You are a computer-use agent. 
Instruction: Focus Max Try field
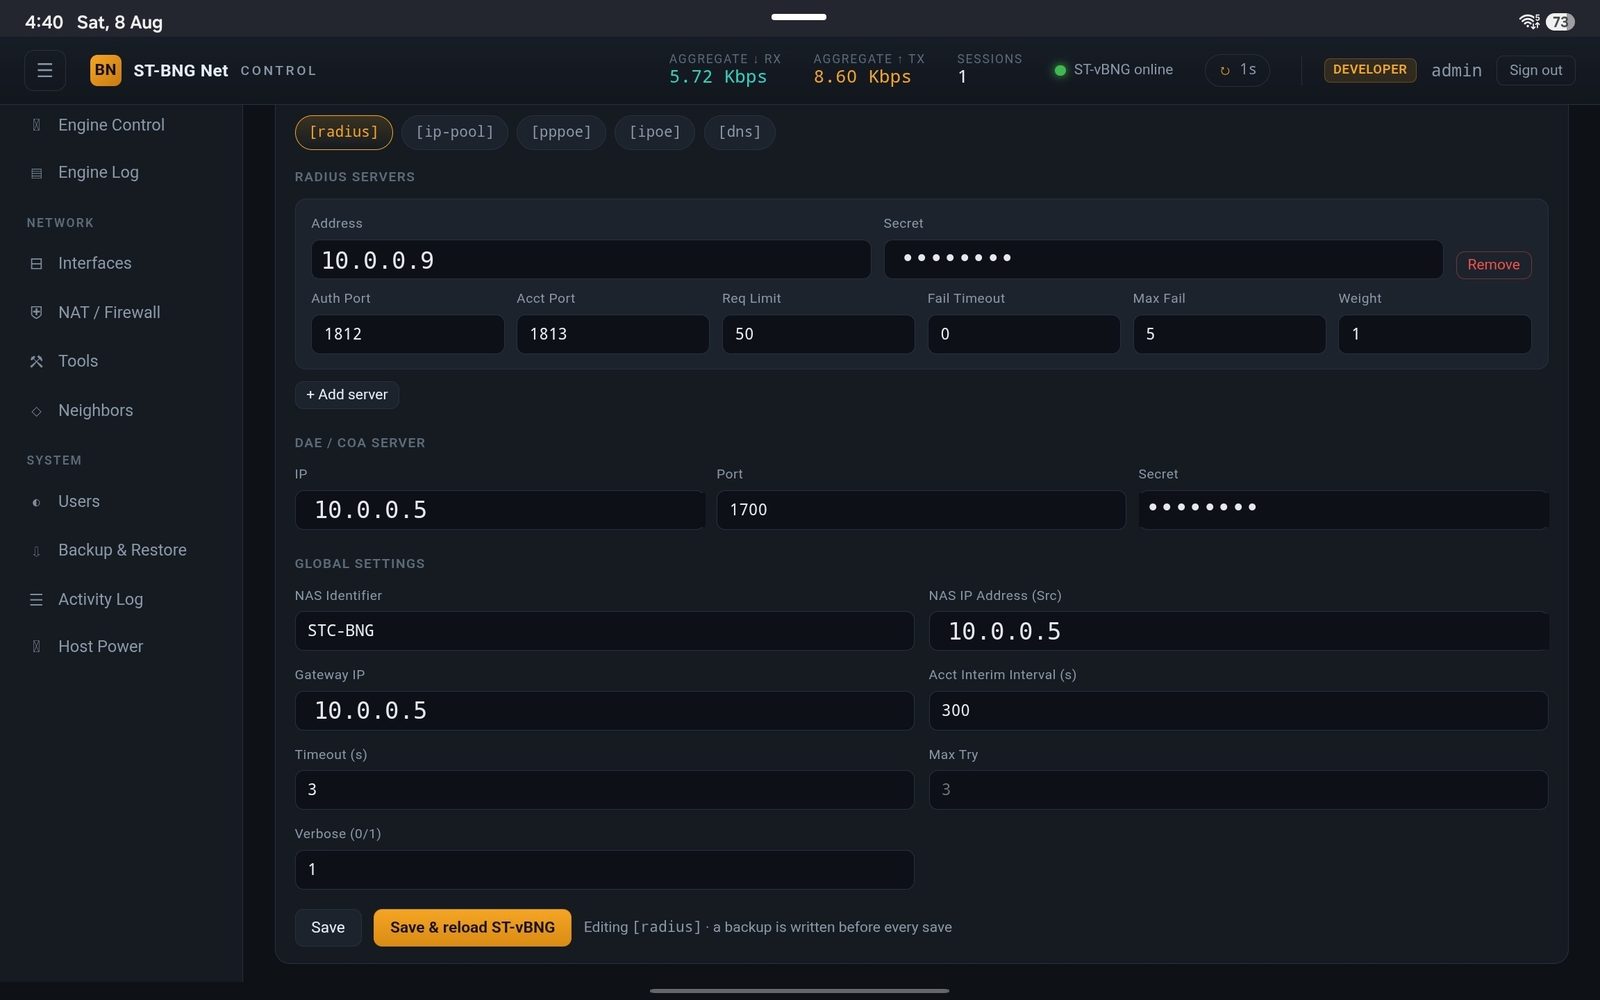point(1238,790)
